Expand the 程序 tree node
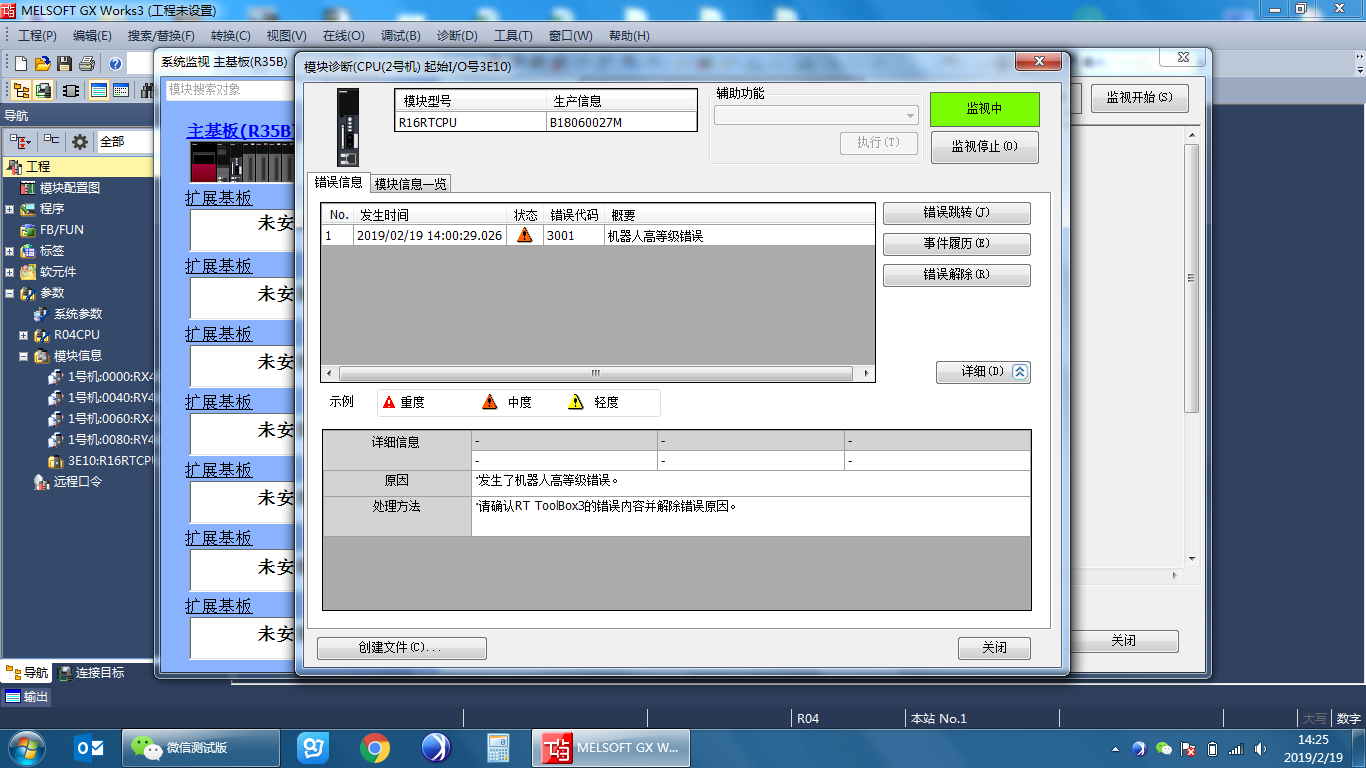This screenshot has height=768, width=1366. point(9,209)
